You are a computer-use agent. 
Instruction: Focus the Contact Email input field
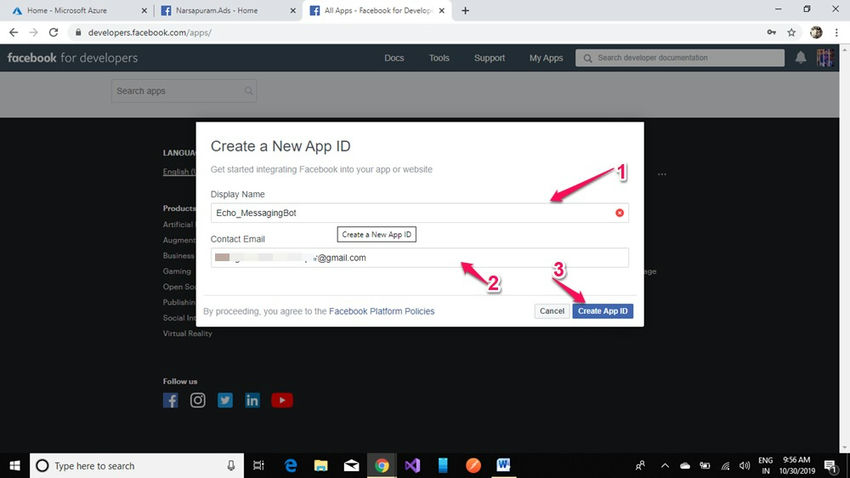tap(420, 257)
